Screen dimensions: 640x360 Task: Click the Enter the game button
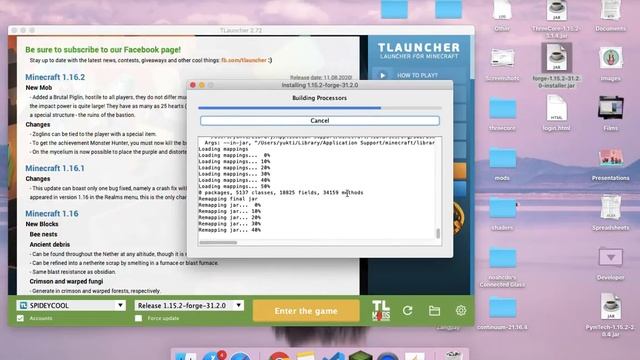pyautogui.click(x=306, y=311)
